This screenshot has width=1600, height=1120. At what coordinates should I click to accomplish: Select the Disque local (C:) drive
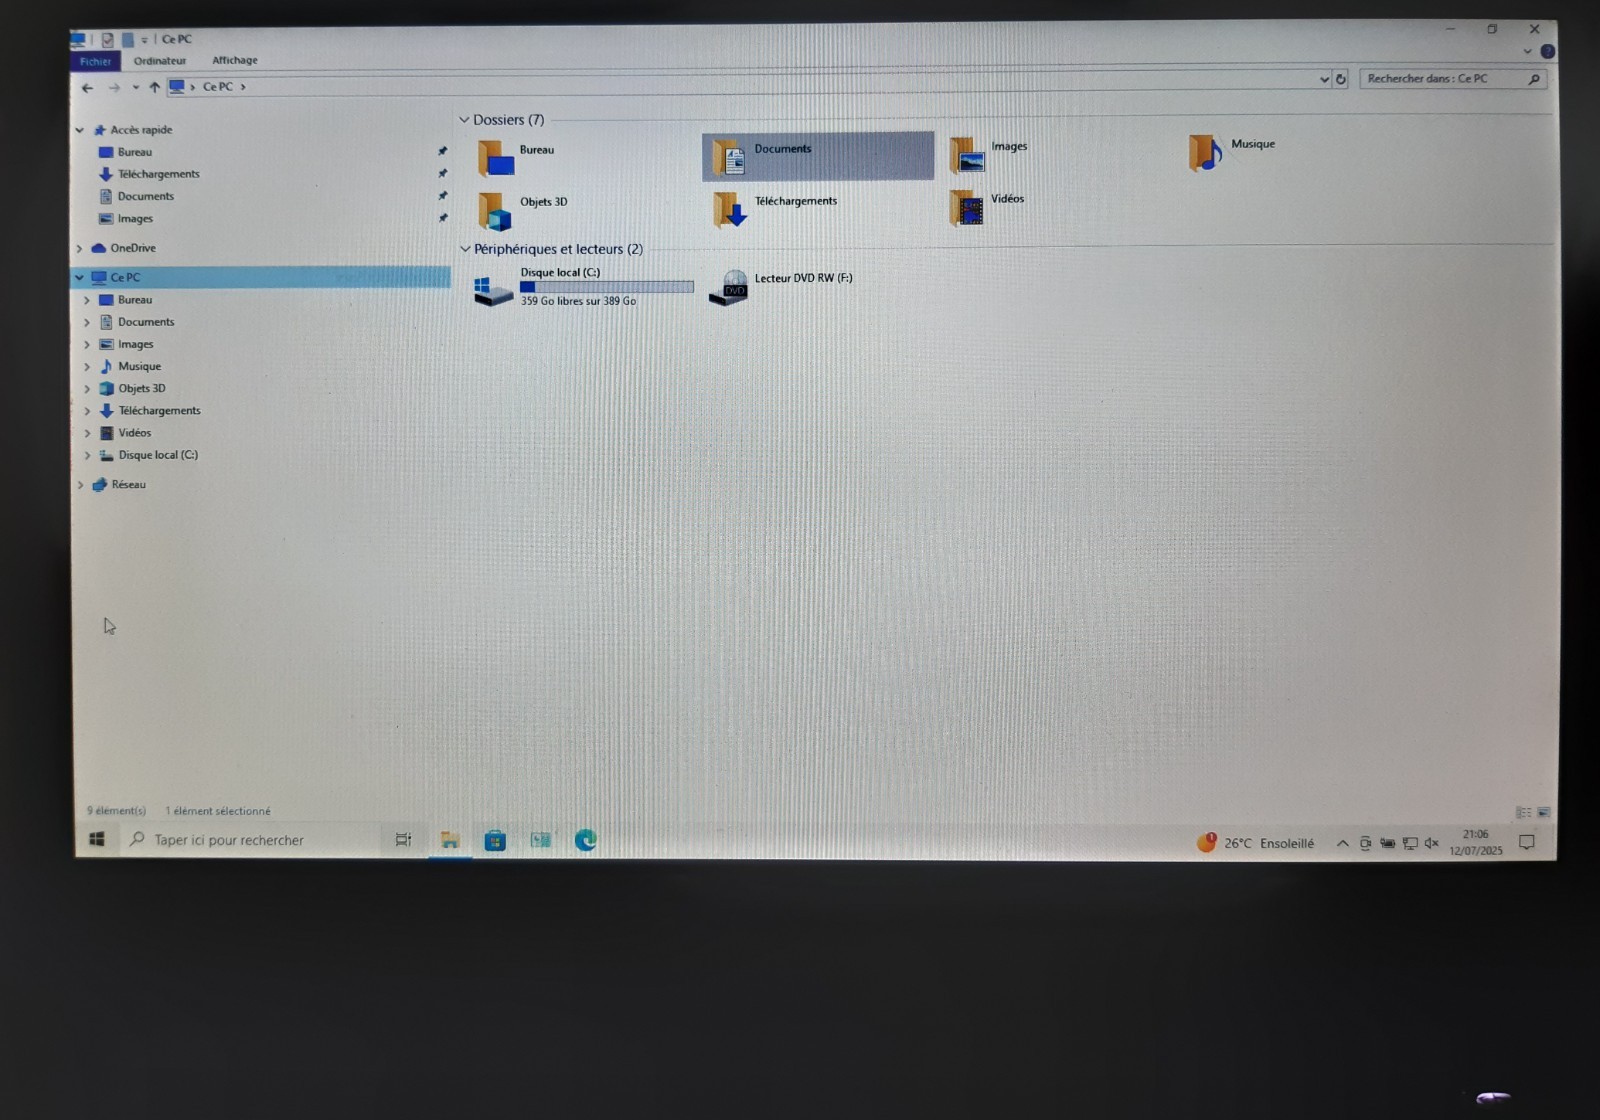pos(583,287)
